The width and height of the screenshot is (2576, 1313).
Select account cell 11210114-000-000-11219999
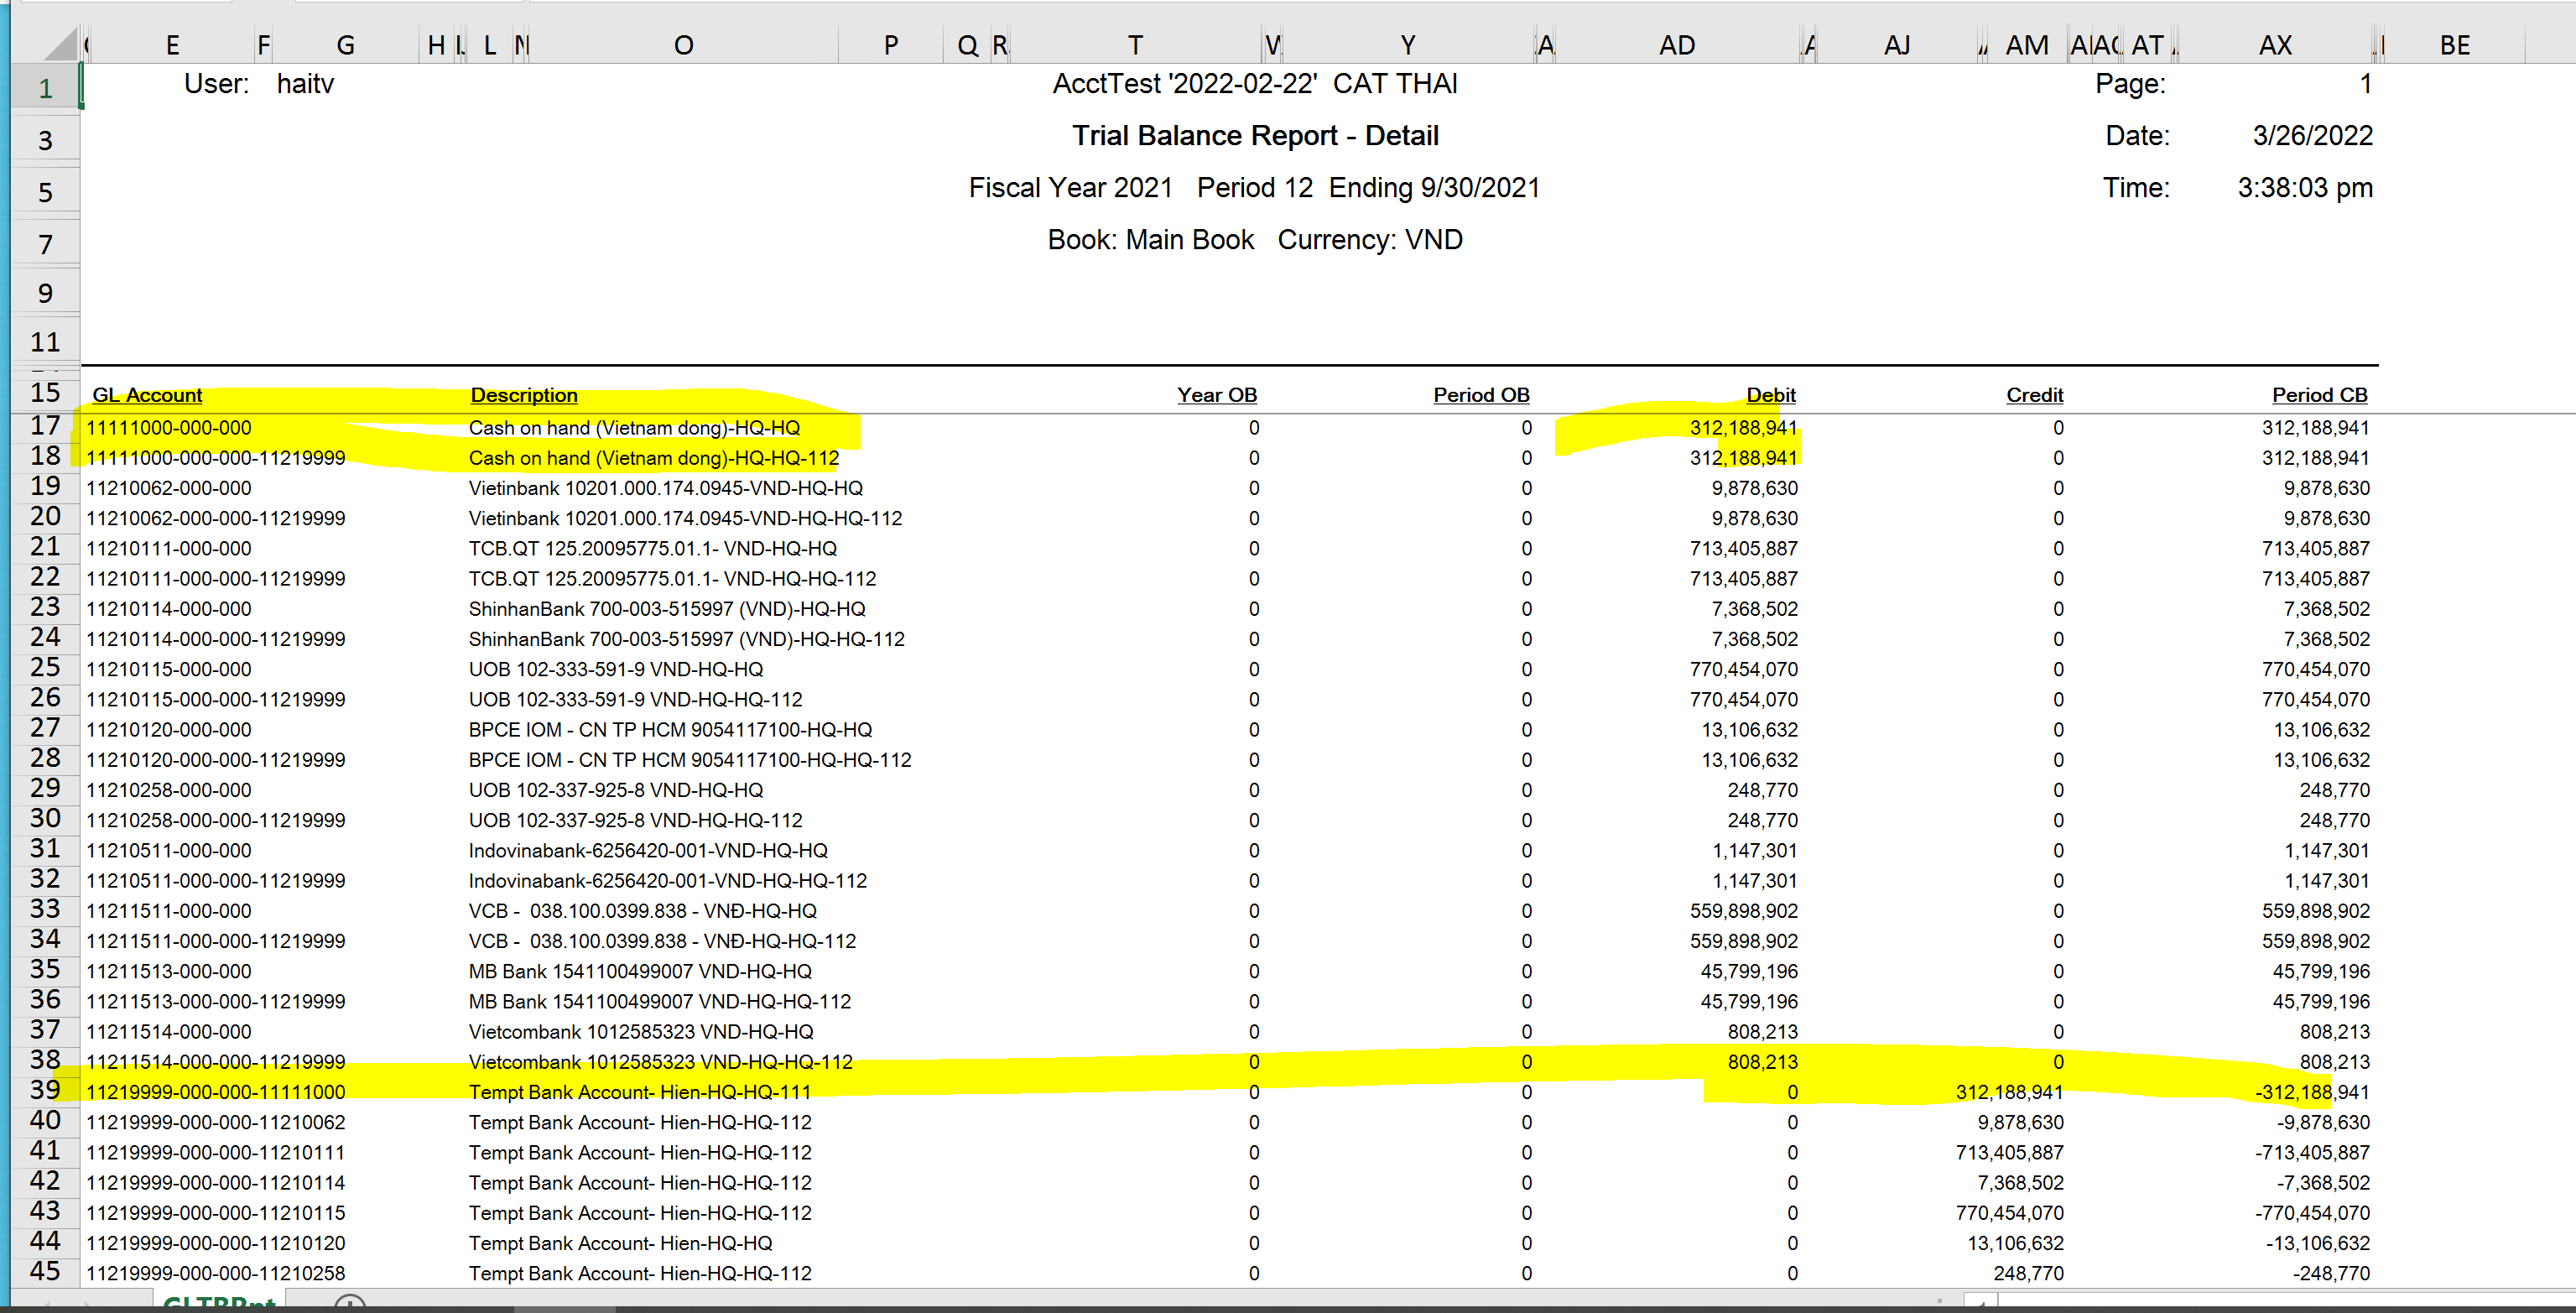[216, 639]
